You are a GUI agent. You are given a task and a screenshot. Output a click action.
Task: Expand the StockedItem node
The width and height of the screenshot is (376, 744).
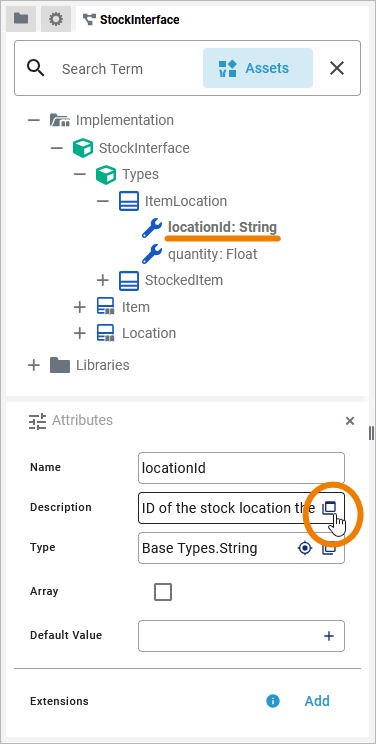pyautogui.click(x=103, y=280)
